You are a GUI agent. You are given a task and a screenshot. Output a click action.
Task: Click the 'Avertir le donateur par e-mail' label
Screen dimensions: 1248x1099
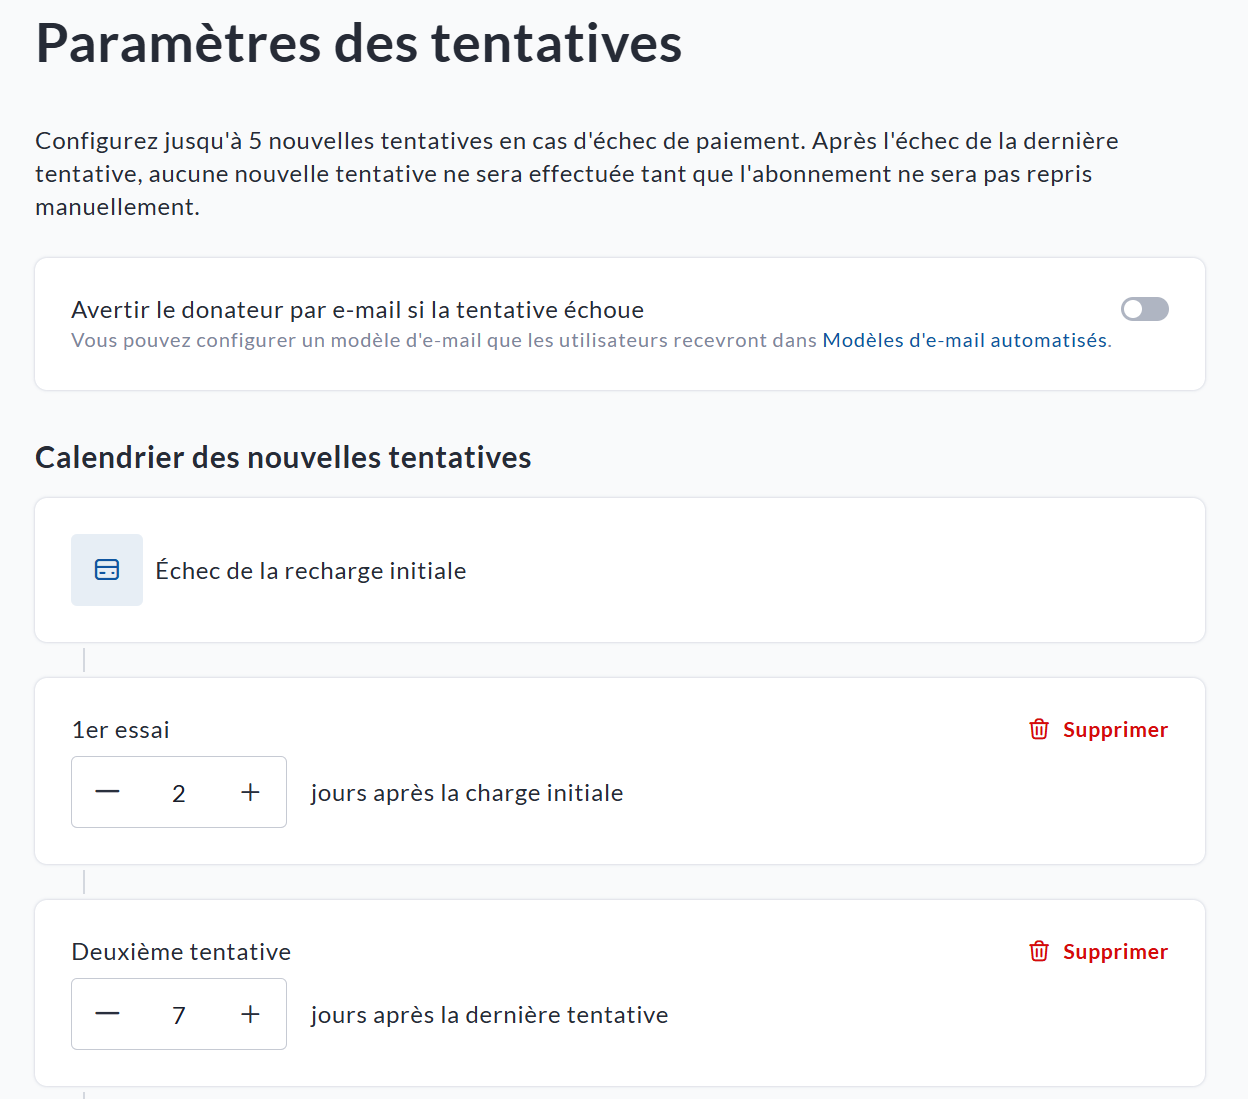click(357, 310)
